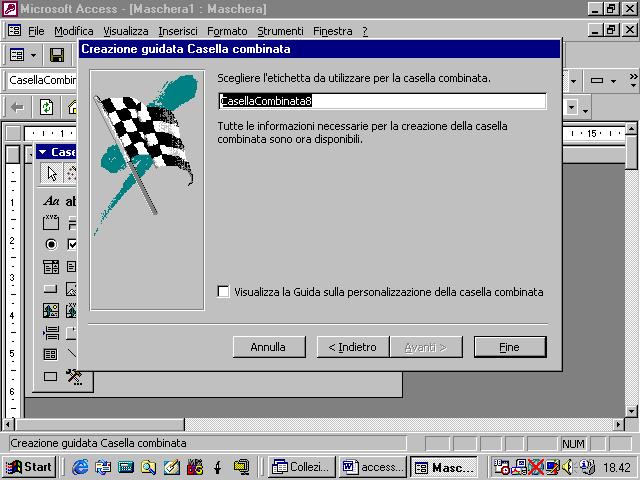Select the Rectangle tool in toolbox
This screenshot has width=640, height=480.
point(51,376)
